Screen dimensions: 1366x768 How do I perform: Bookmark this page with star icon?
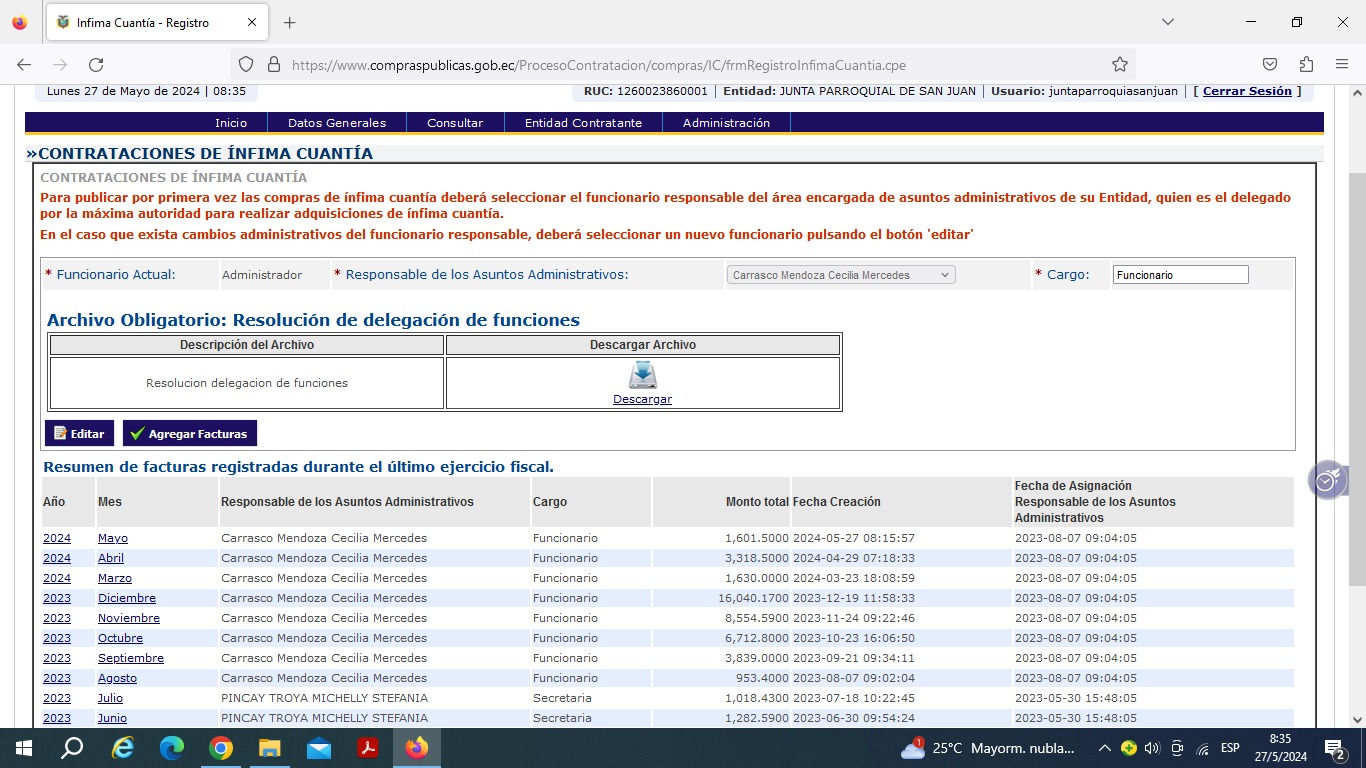(x=1120, y=65)
